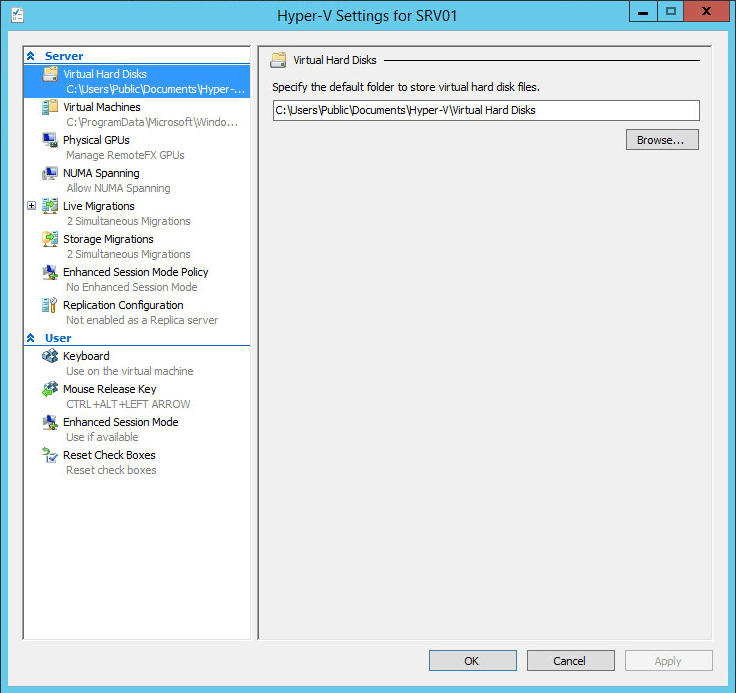Collapse the Server section header

point(31,56)
